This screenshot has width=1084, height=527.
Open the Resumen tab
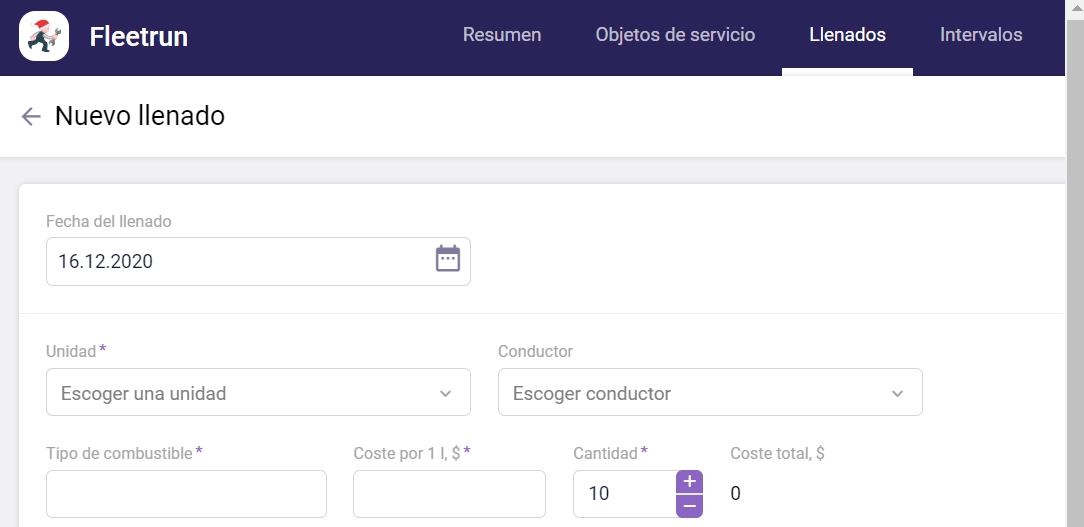[502, 35]
